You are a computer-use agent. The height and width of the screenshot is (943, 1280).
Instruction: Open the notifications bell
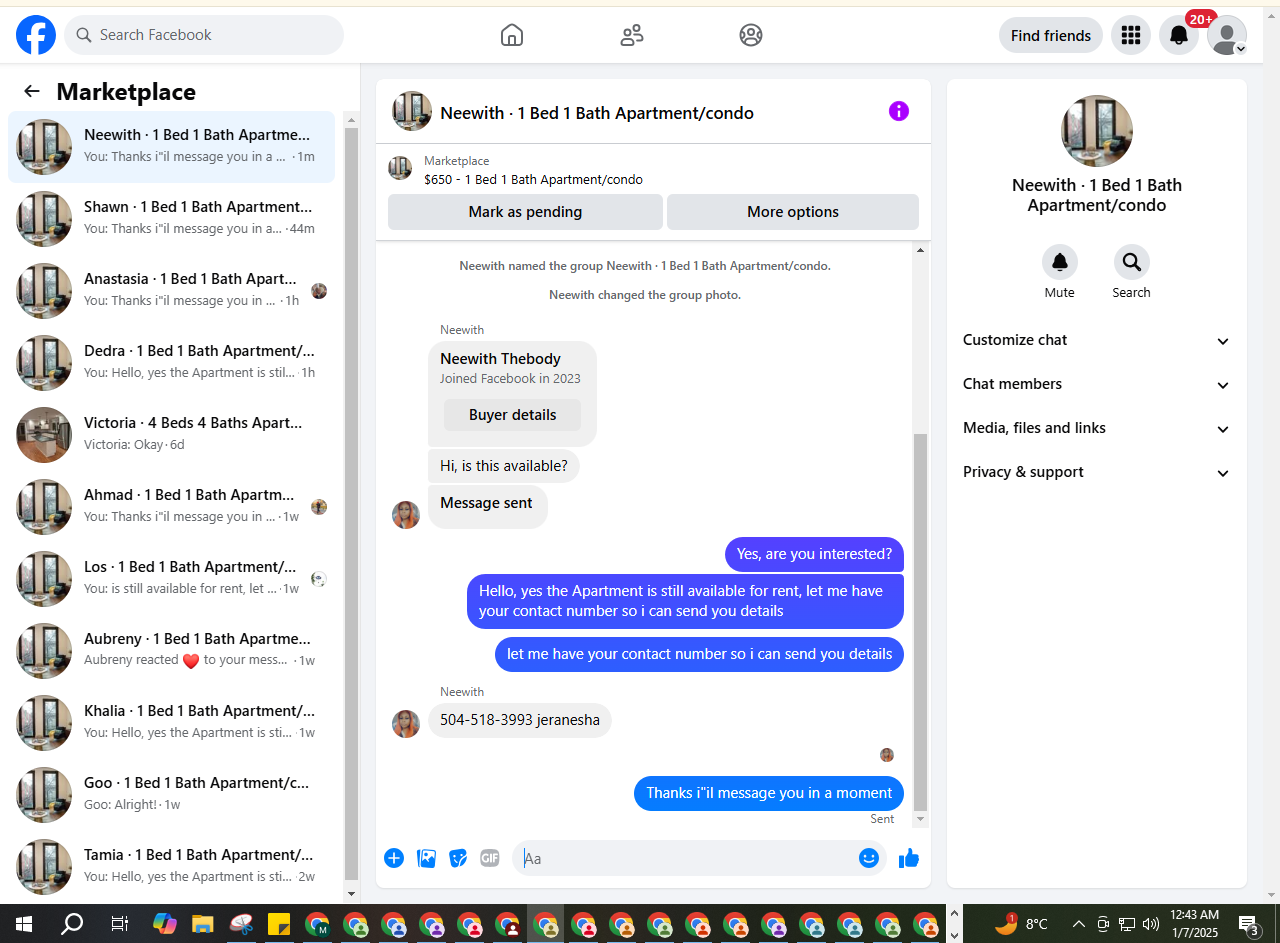pyautogui.click(x=1179, y=35)
